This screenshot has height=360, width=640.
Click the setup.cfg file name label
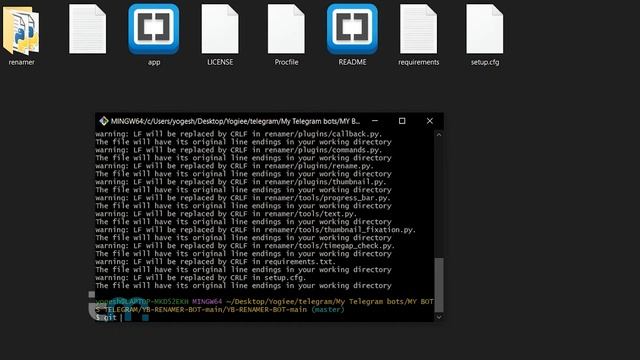coord(484,62)
